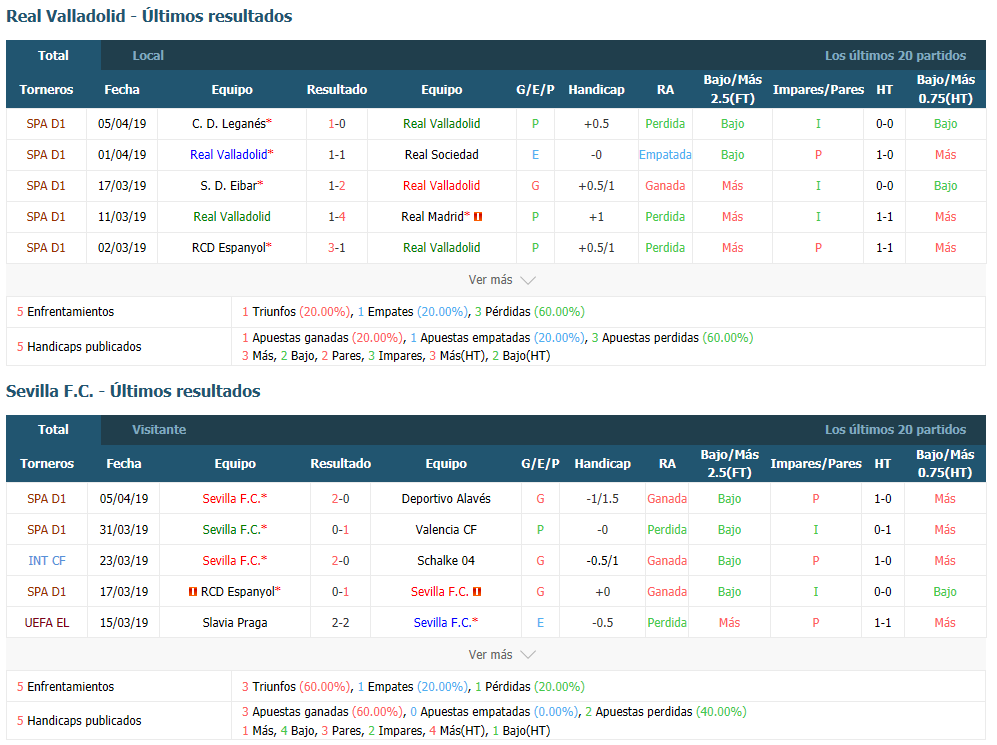This screenshot has width=997, height=745.
Task: Click the red card icon after Sevilla F.C. in the Espanyol row
Action: 477,592
